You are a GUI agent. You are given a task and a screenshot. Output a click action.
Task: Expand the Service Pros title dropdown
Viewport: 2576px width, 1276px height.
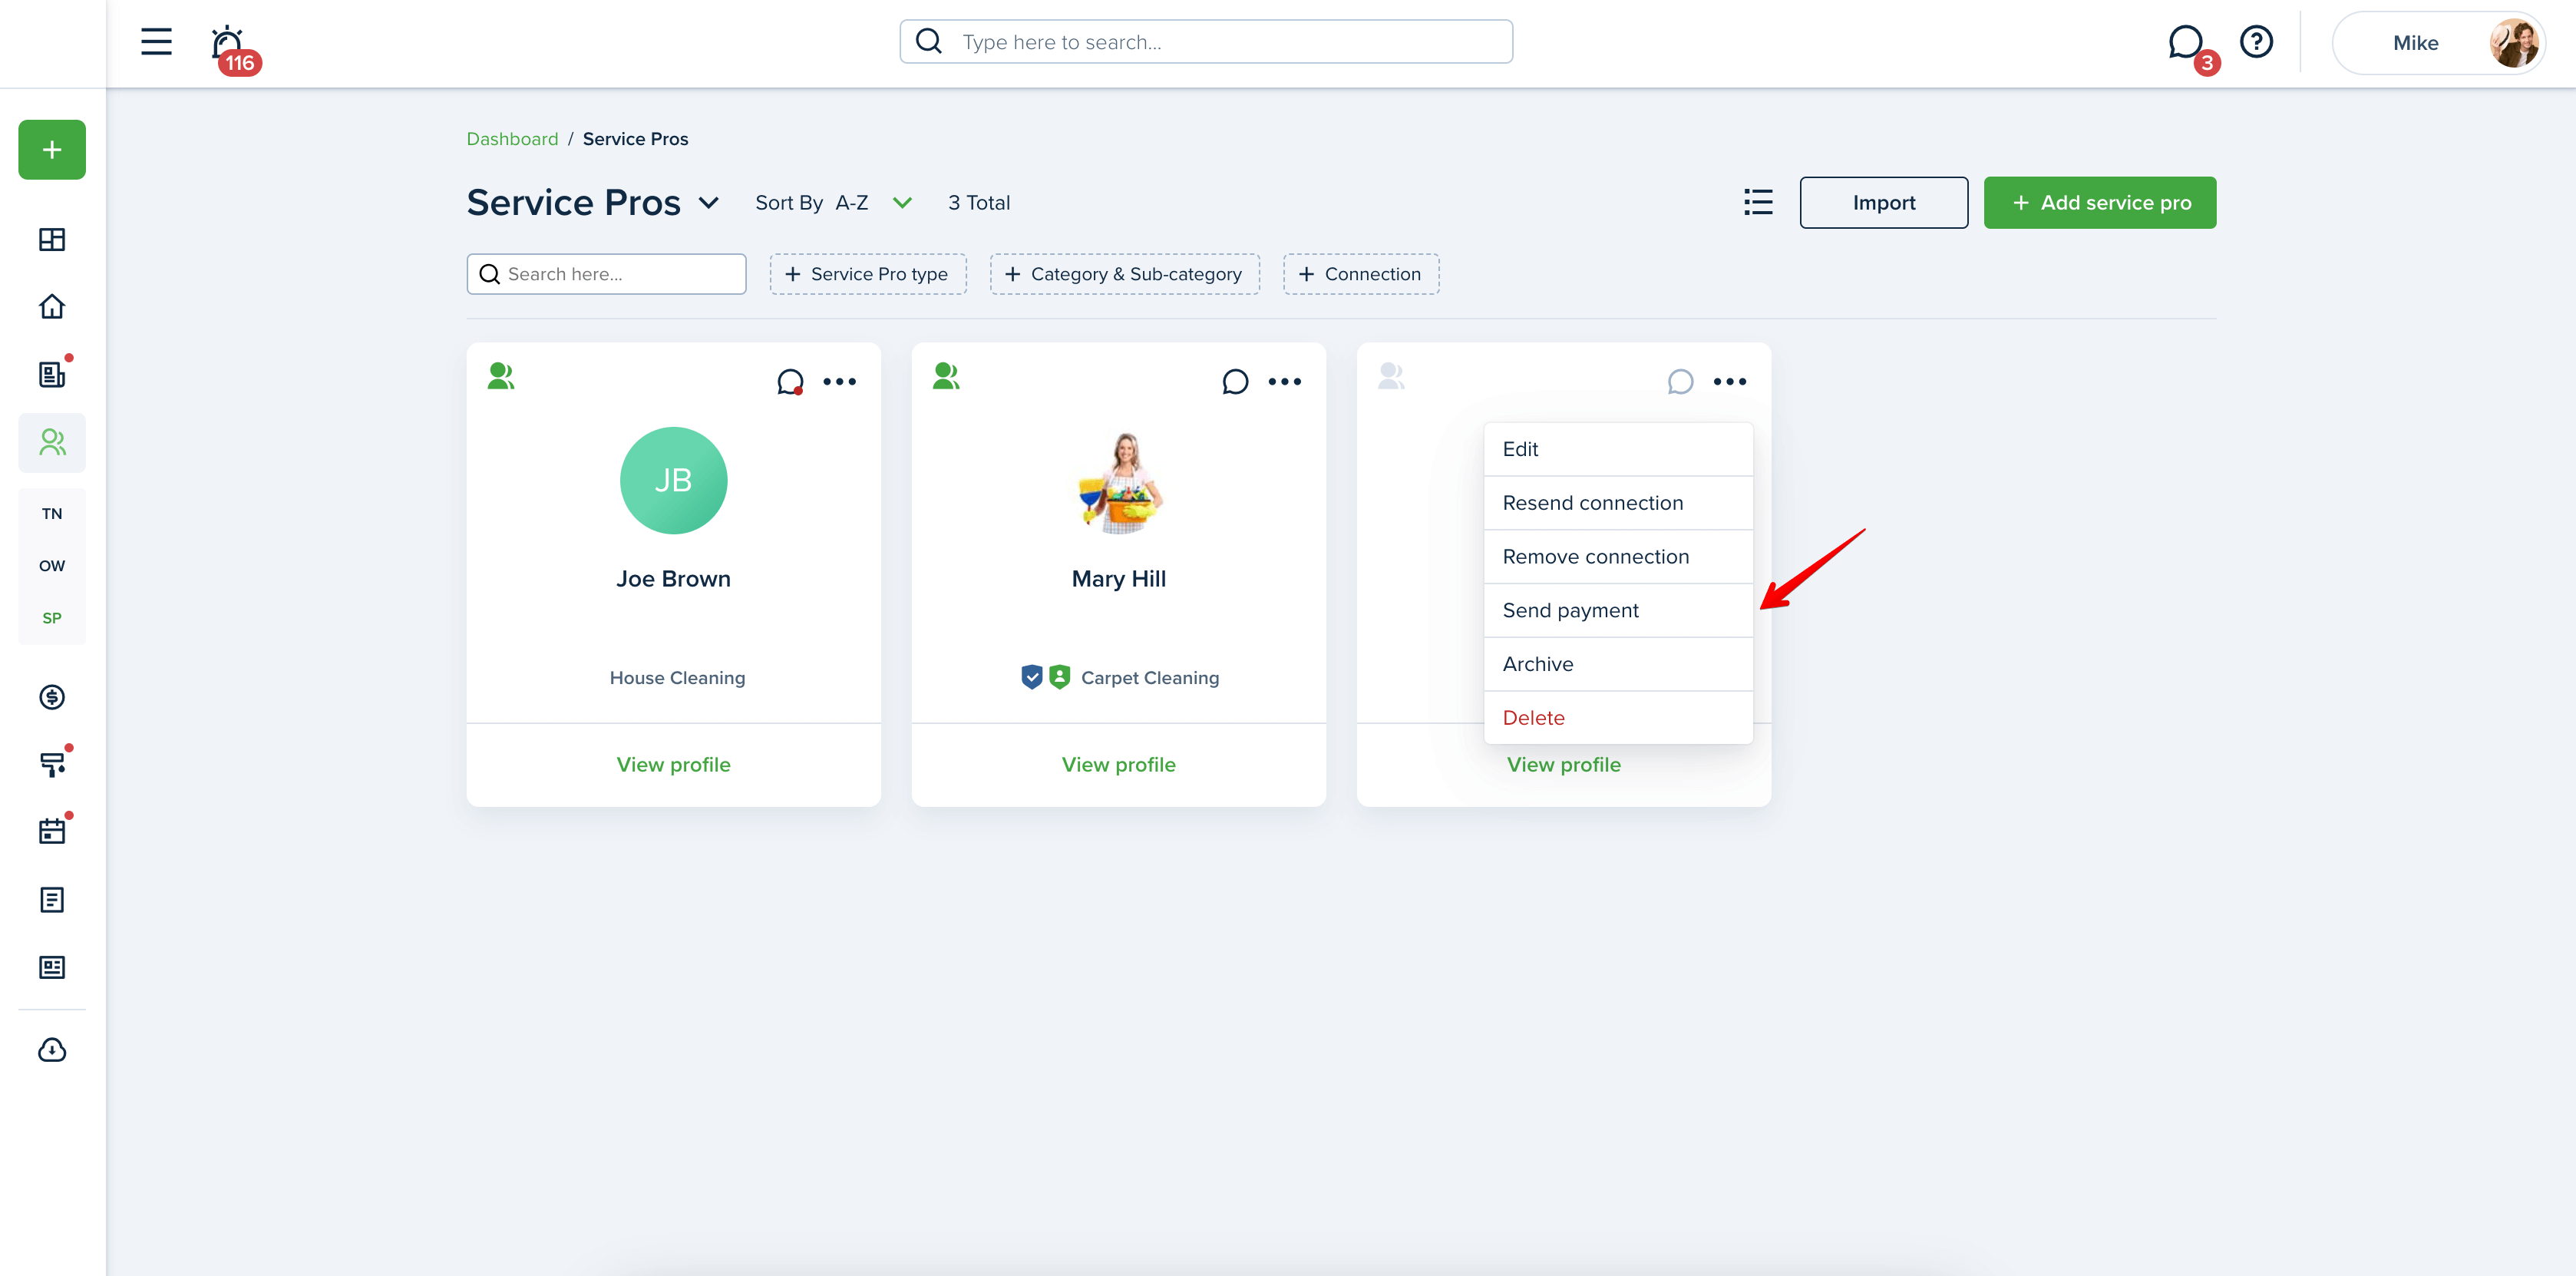[709, 203]
